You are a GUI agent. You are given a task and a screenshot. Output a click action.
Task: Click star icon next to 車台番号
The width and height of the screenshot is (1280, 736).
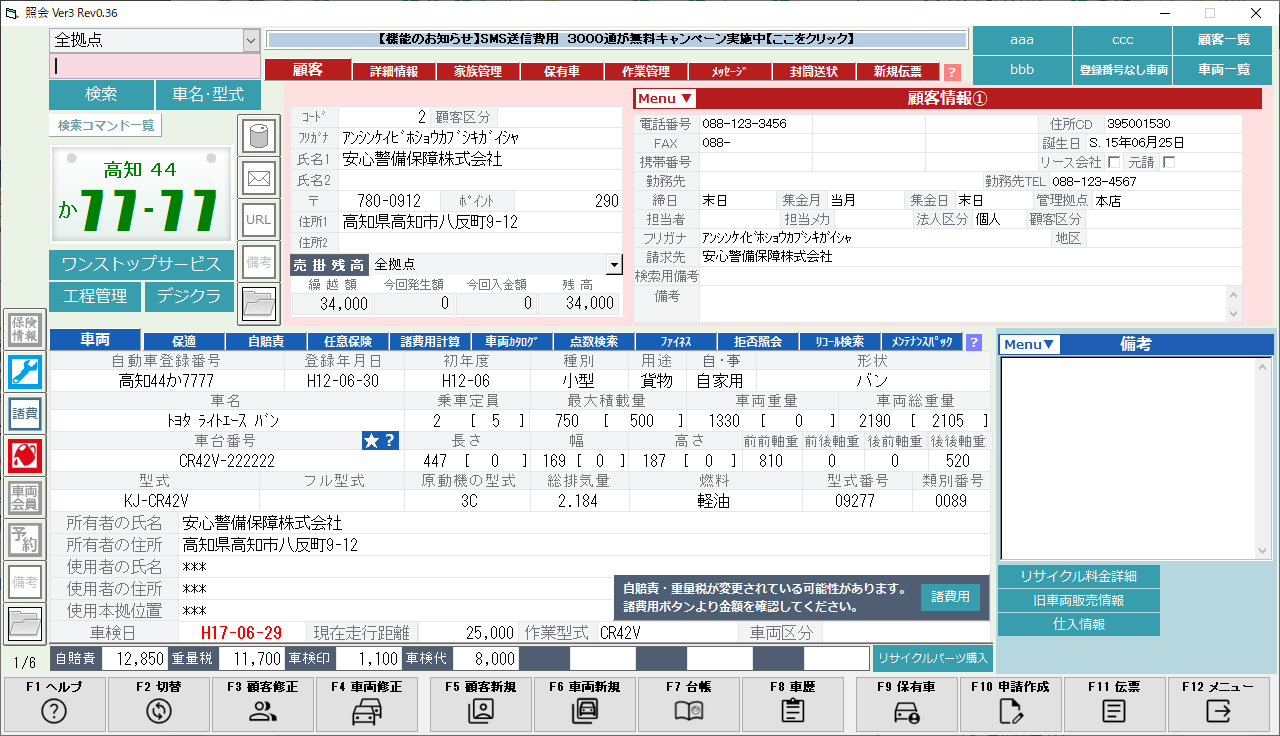[372, 441]
